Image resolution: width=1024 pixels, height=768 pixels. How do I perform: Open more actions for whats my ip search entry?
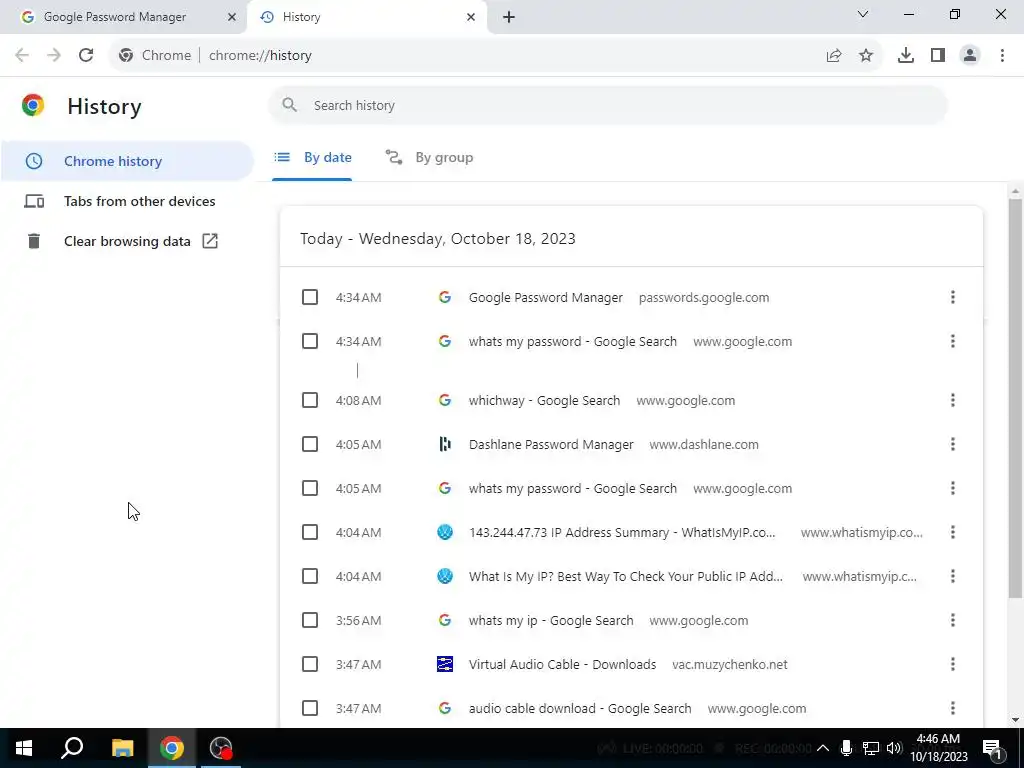pos(953,620)
